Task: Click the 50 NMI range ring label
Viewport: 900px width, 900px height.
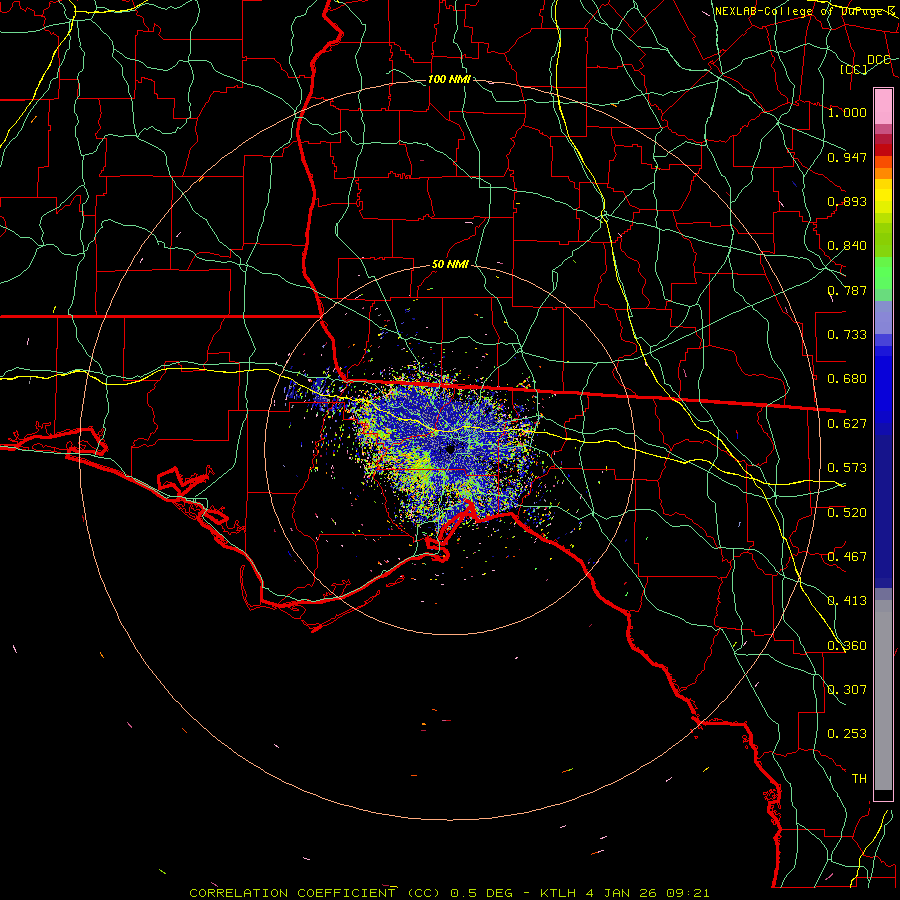Action: [x=450, y=265]
